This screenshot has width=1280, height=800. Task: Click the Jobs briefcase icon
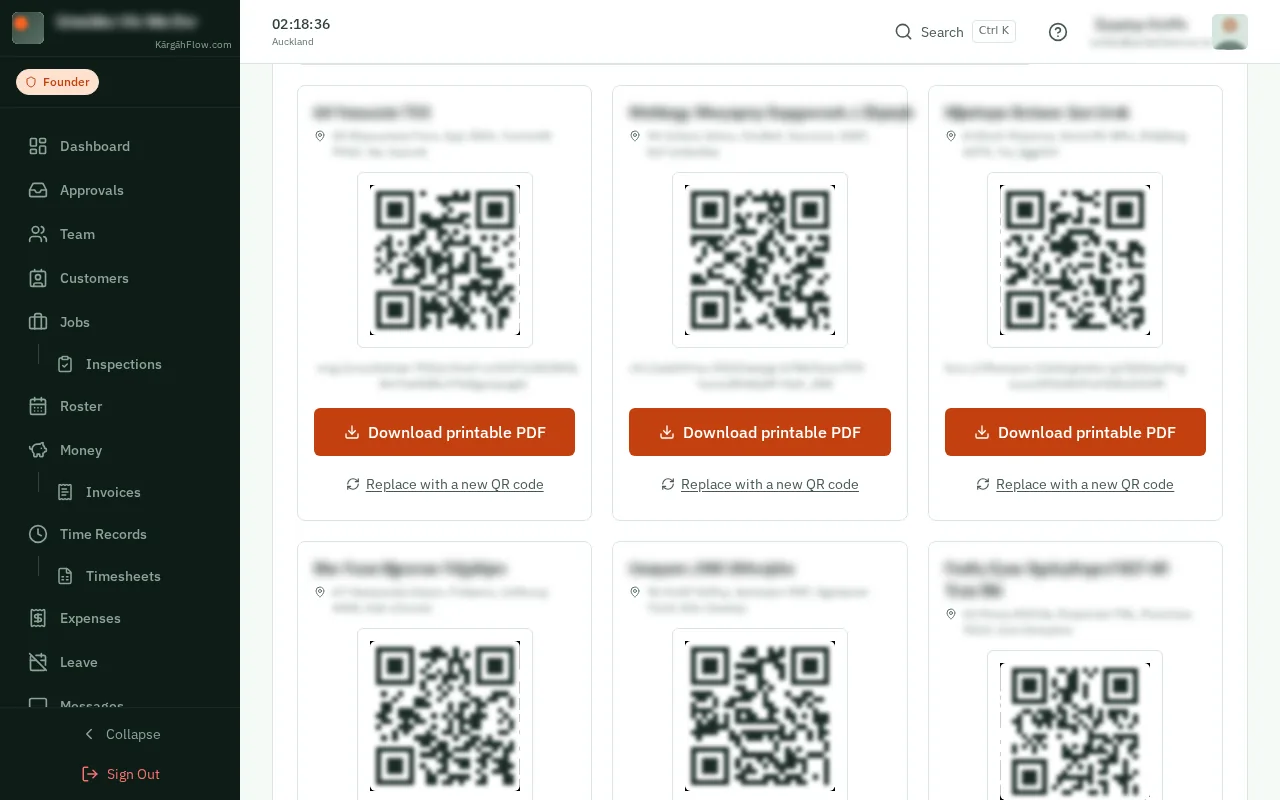pos(38,322)
